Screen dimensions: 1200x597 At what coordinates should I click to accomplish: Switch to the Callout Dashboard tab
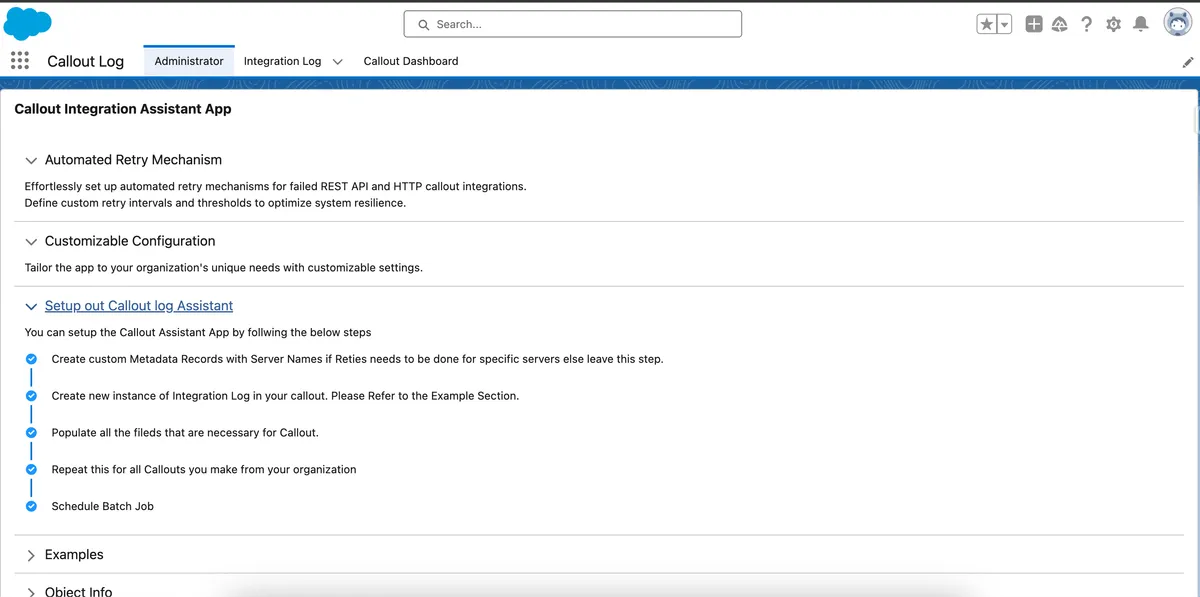(x=411, y=61)
